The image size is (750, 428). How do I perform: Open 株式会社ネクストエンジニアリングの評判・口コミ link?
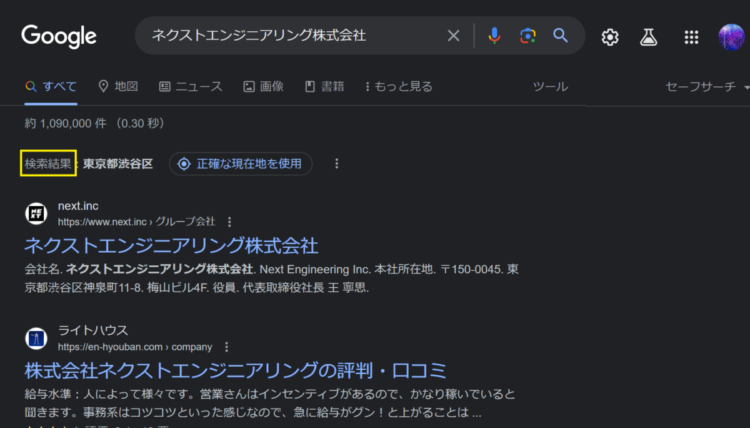(235, 371)
